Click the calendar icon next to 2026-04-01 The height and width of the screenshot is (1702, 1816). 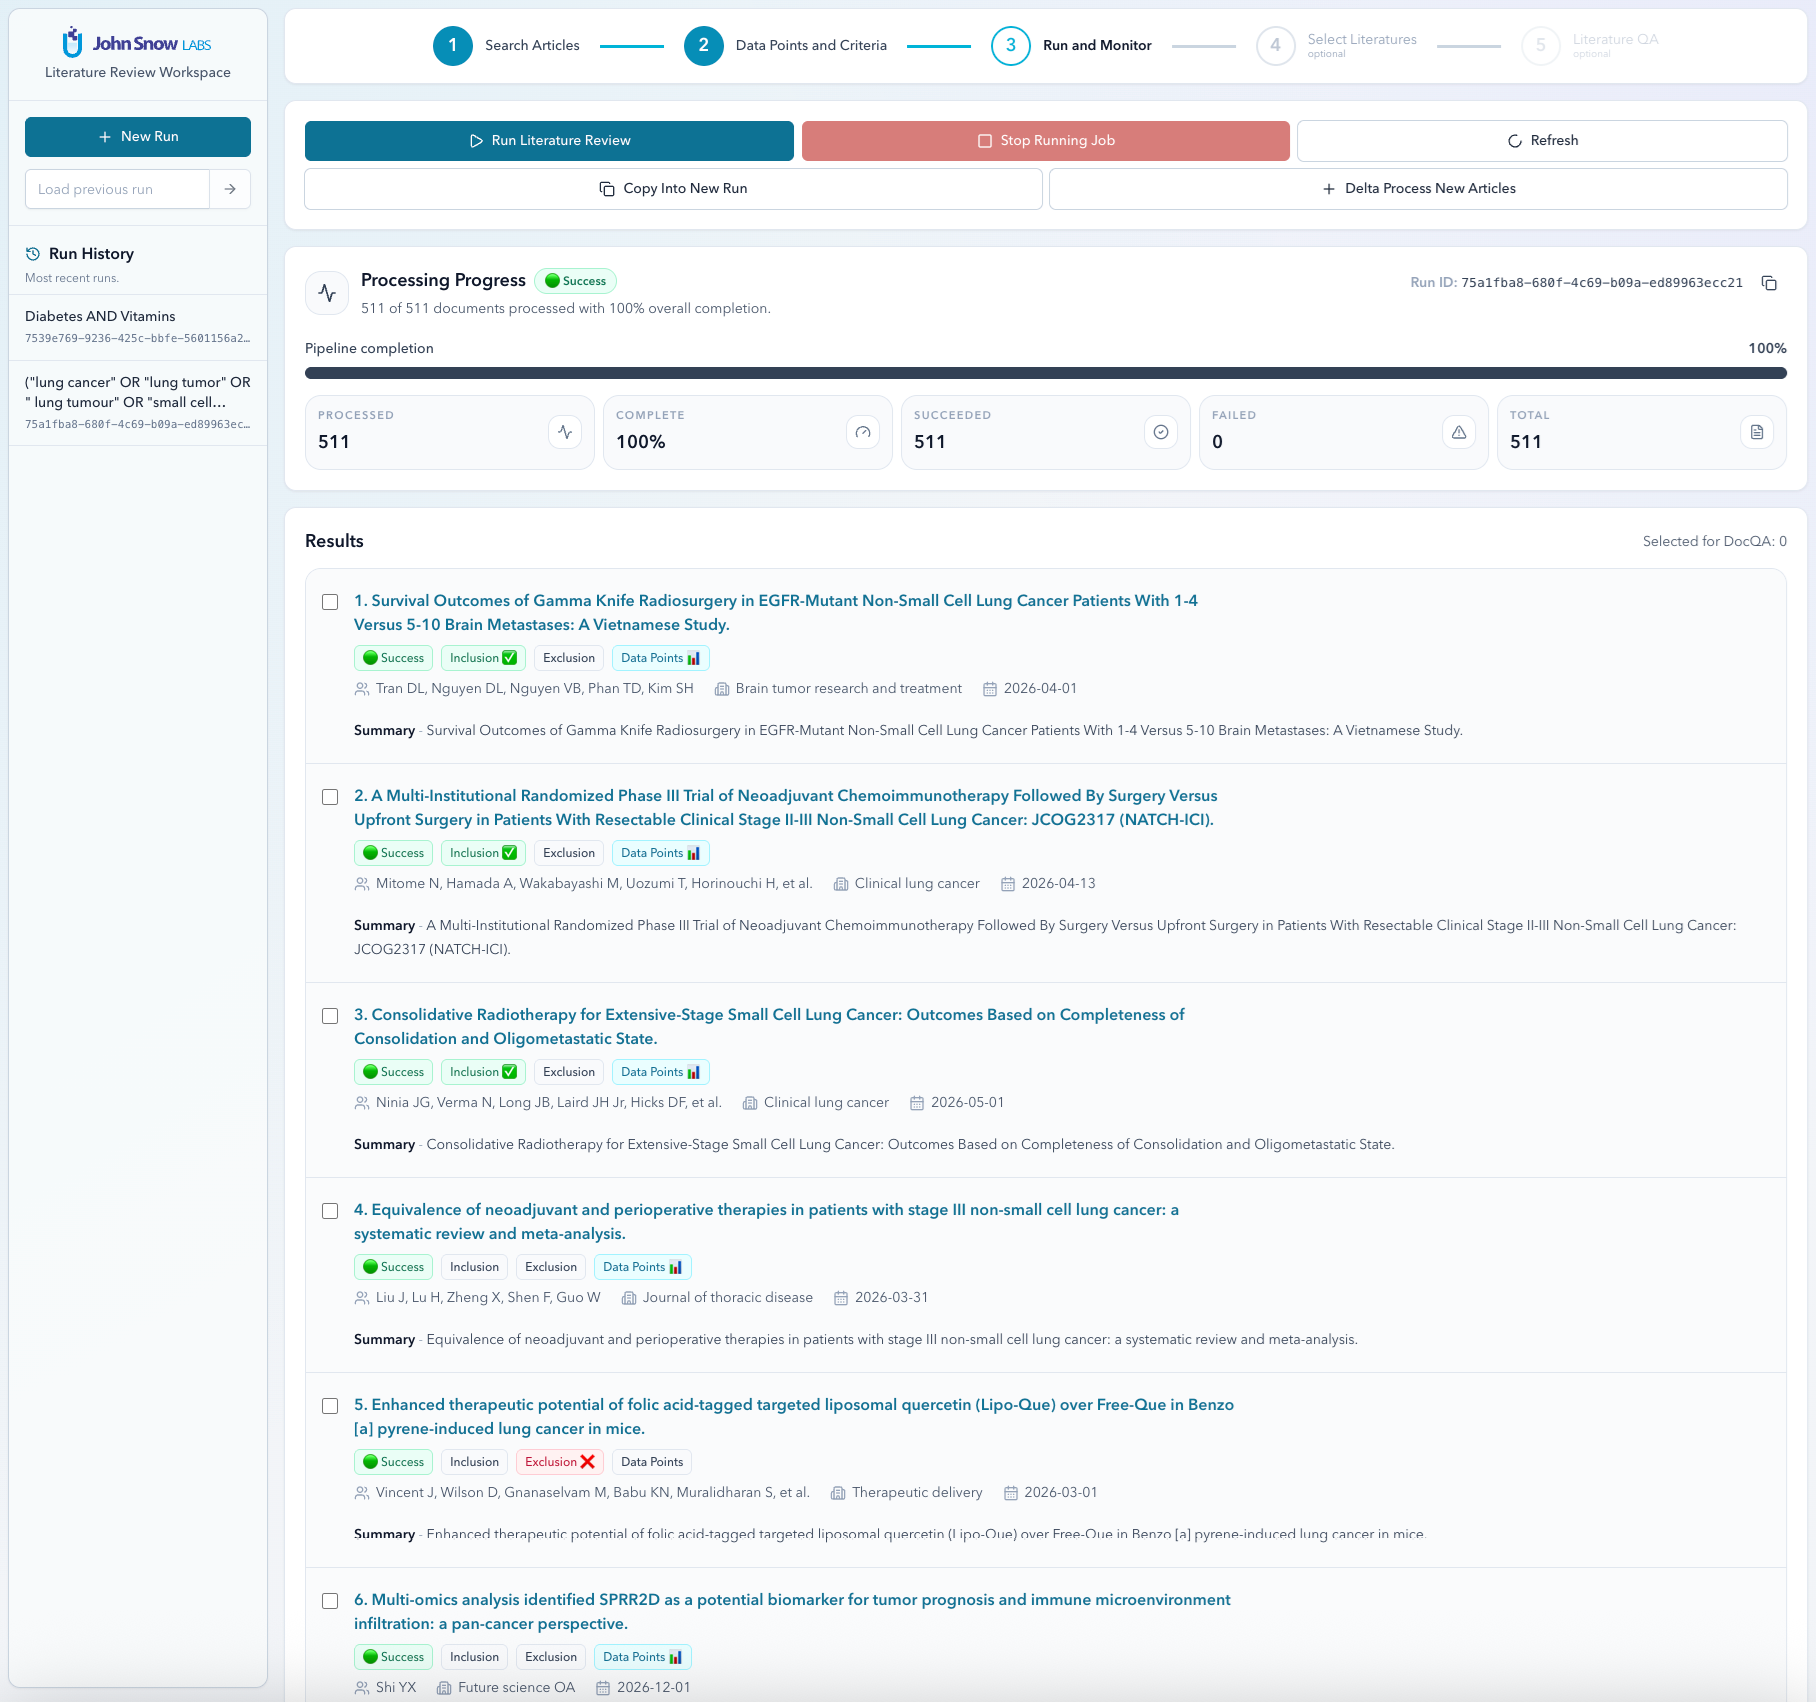click(990, 689)
